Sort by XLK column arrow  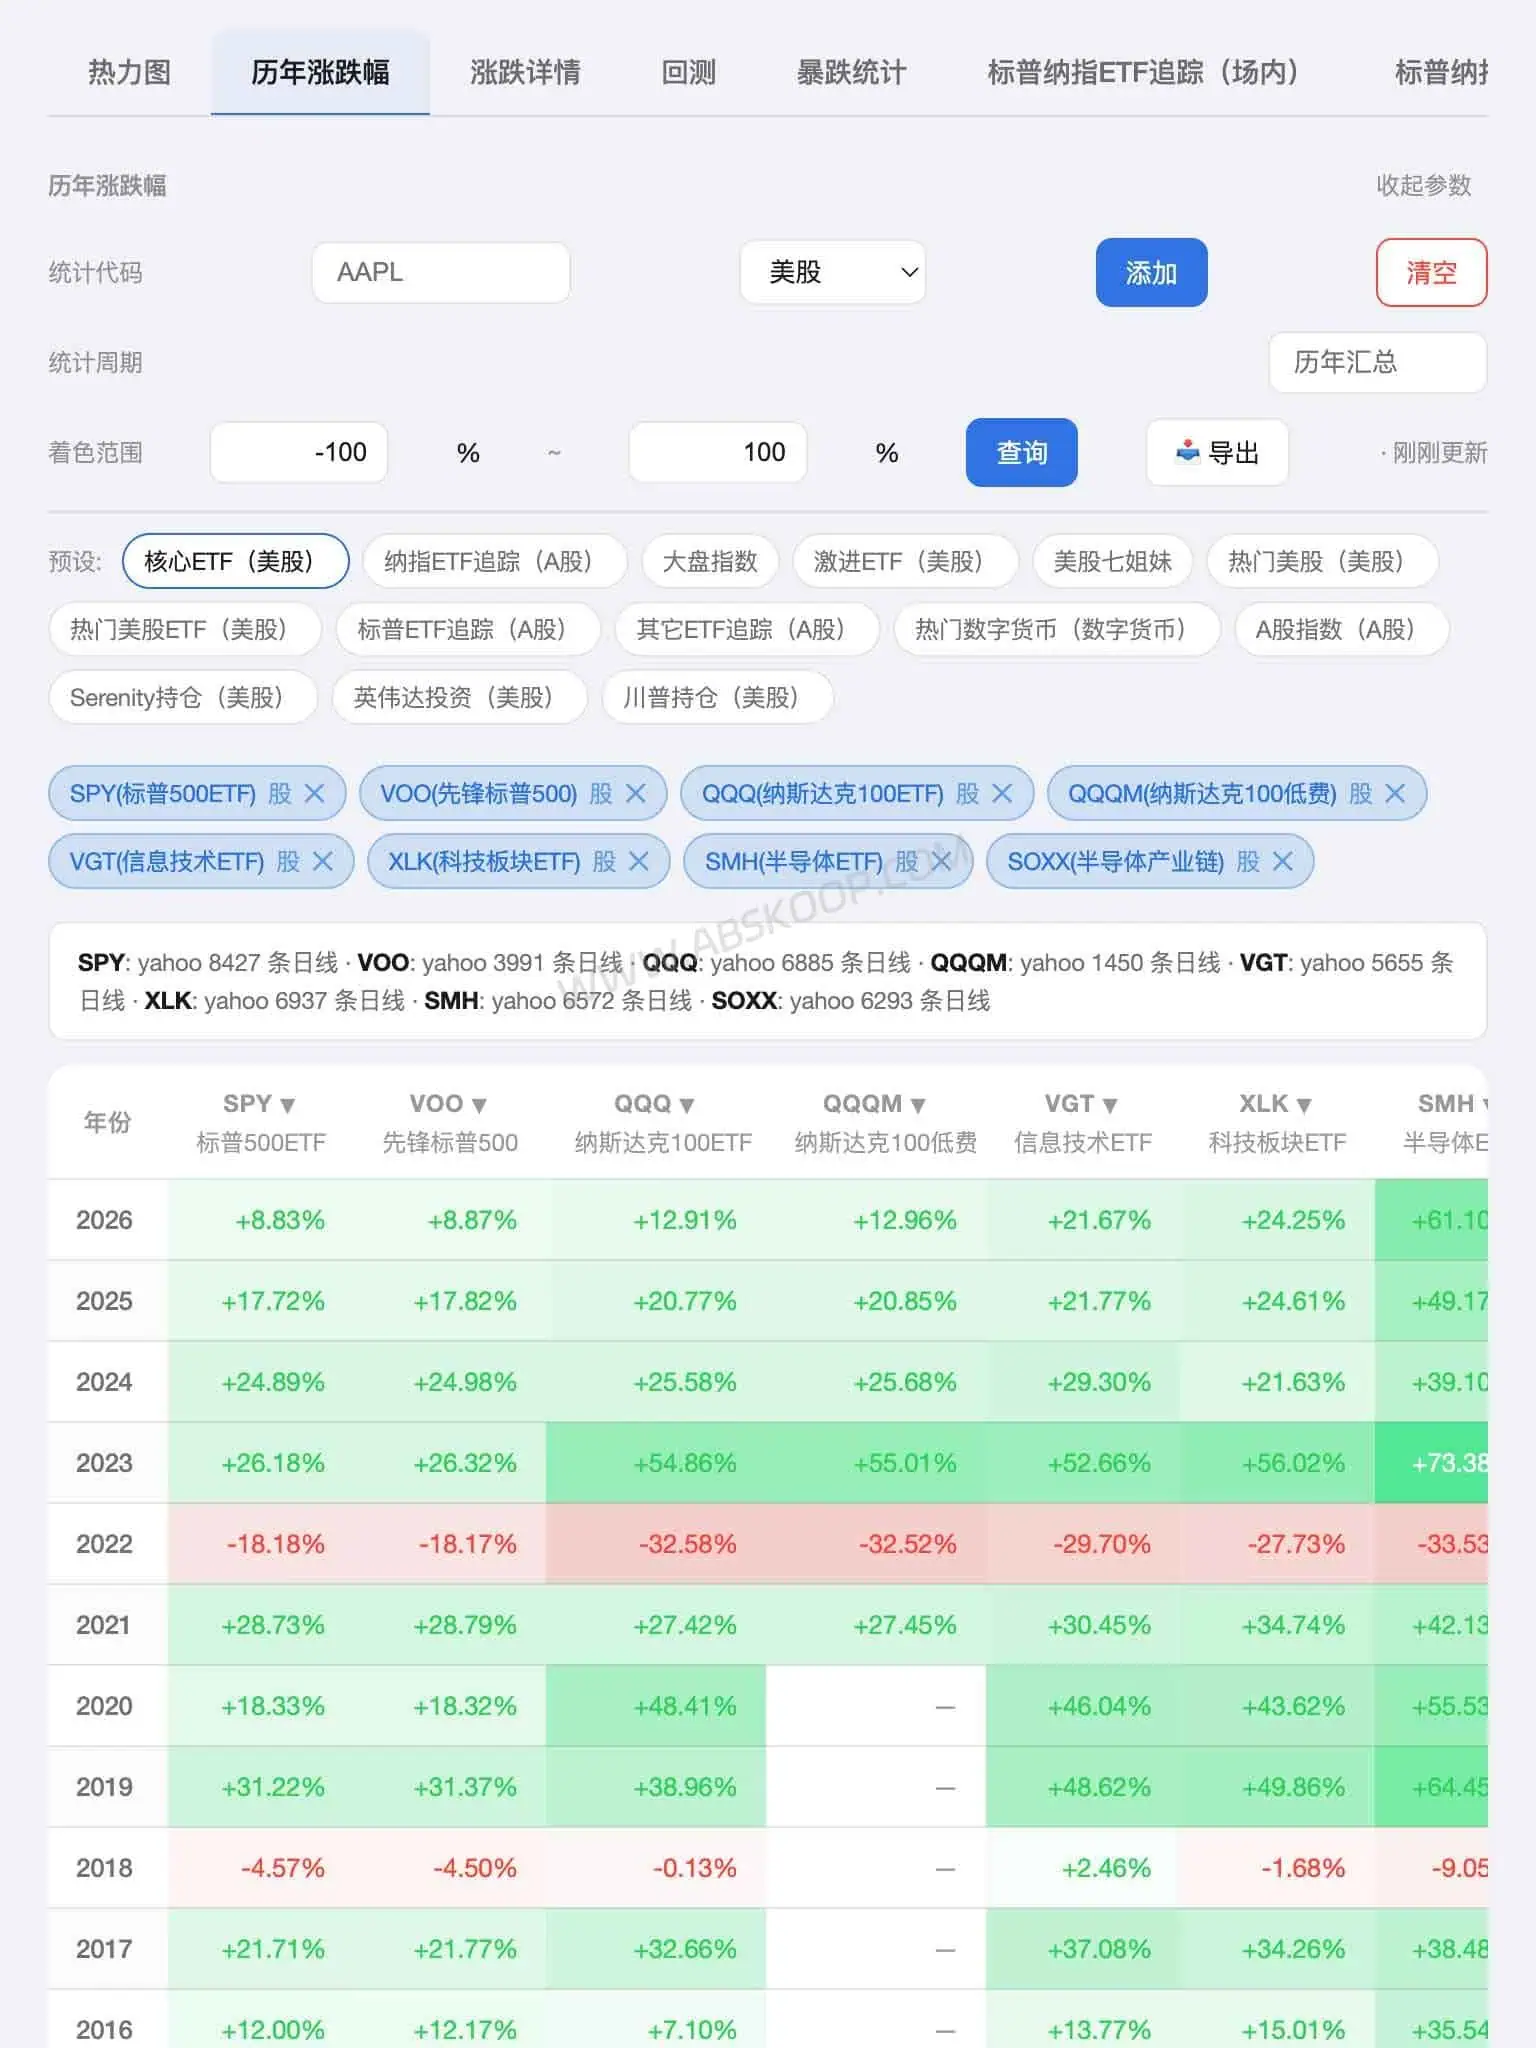coord(1303,1105)
